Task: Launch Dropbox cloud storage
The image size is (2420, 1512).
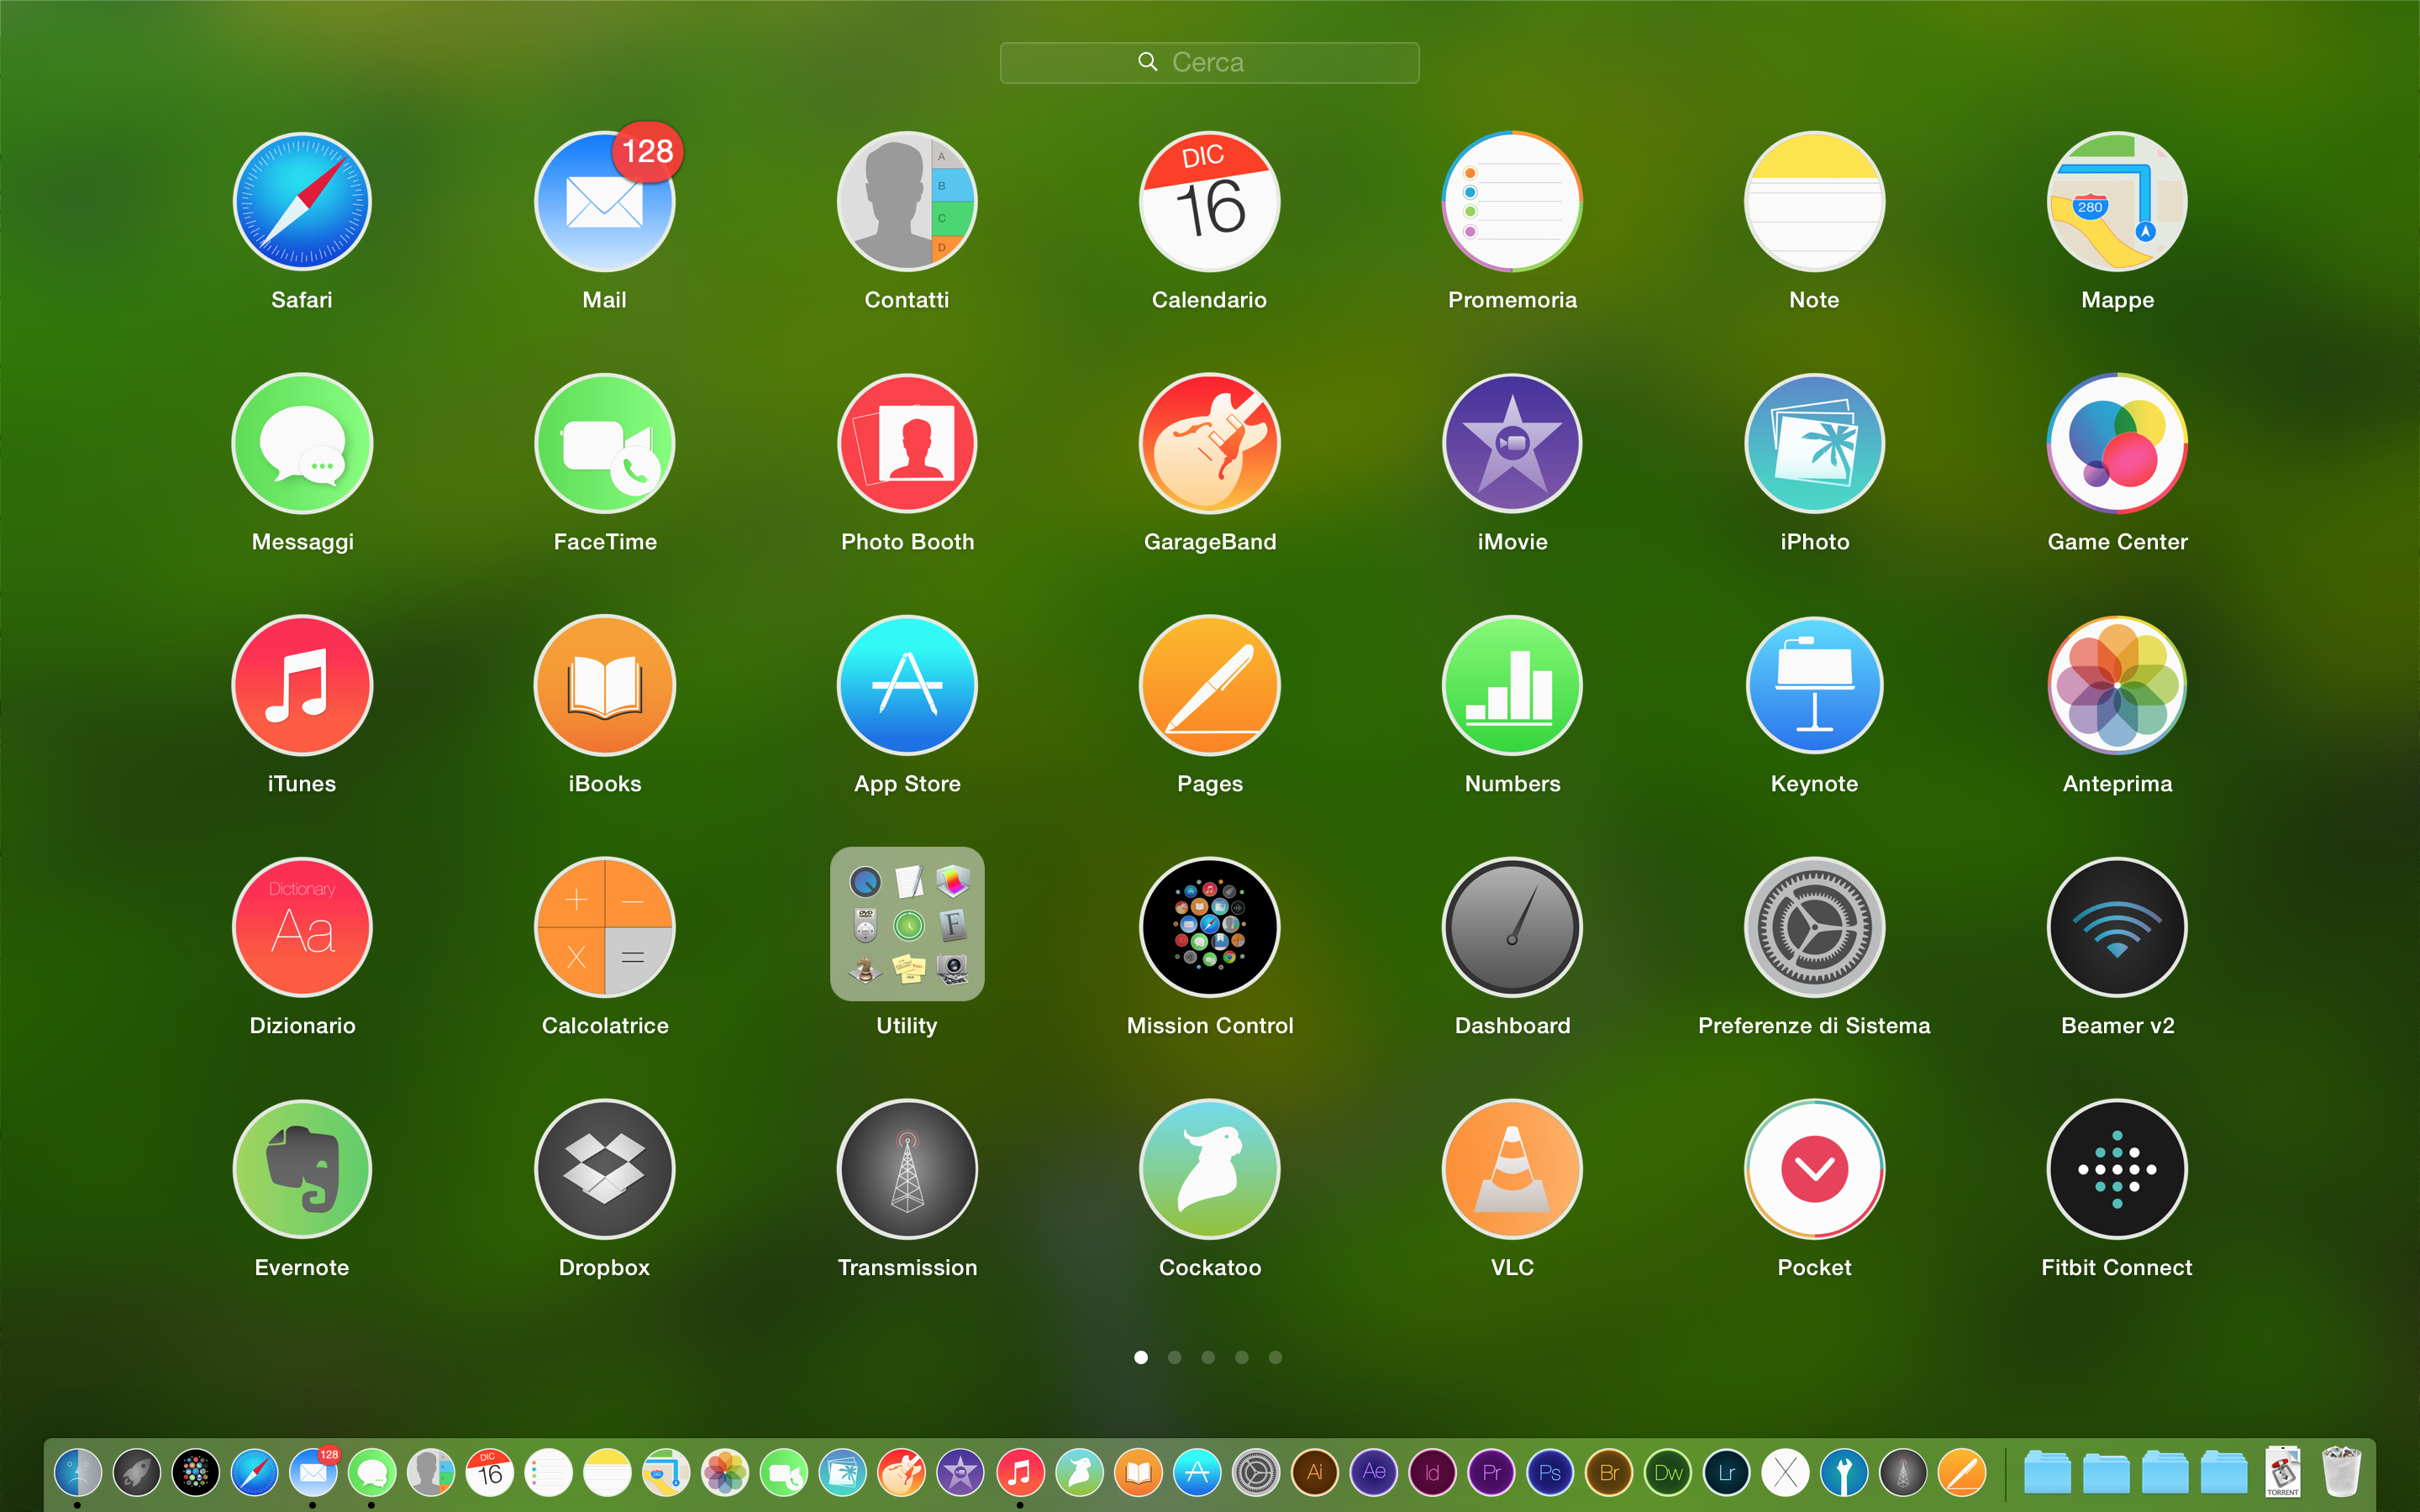Action: click(x=604, y=1167)
